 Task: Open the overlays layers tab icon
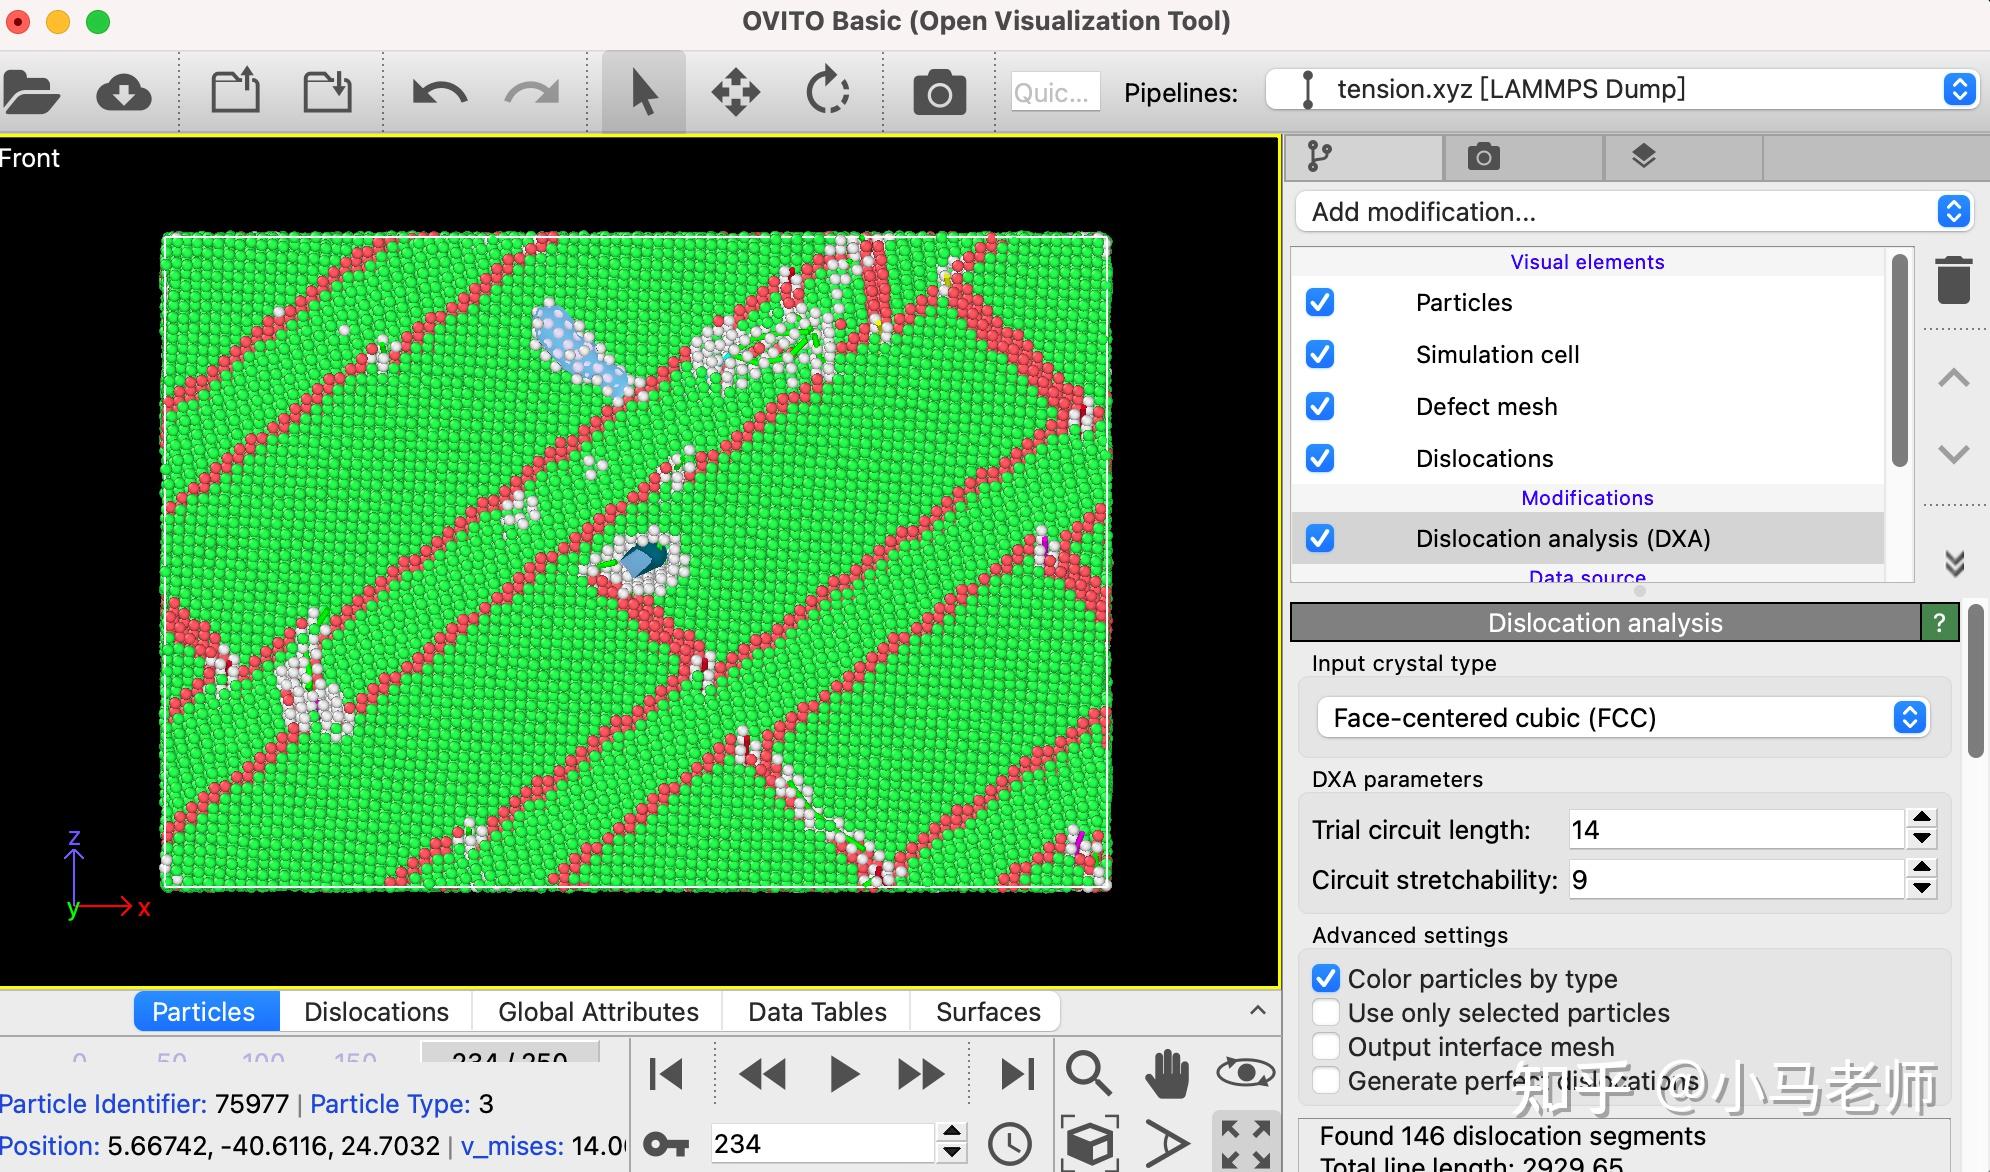(x=1643, y=157)
